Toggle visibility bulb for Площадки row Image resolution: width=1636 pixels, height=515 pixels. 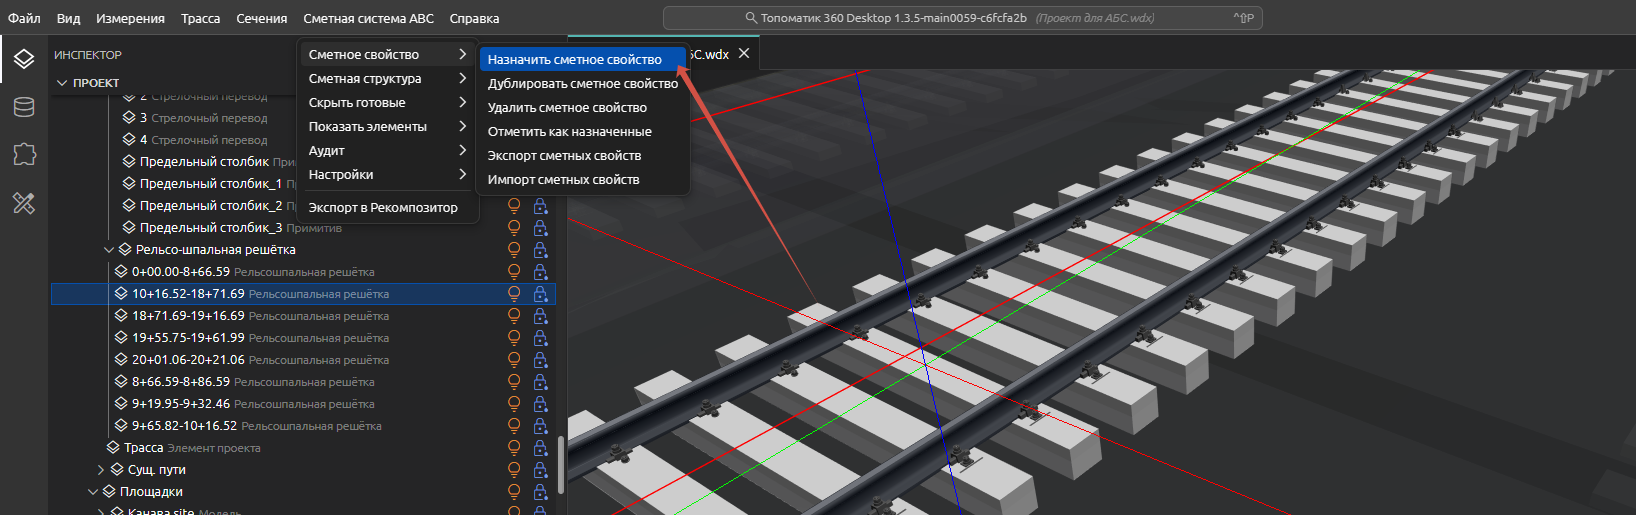coord(514,492)
